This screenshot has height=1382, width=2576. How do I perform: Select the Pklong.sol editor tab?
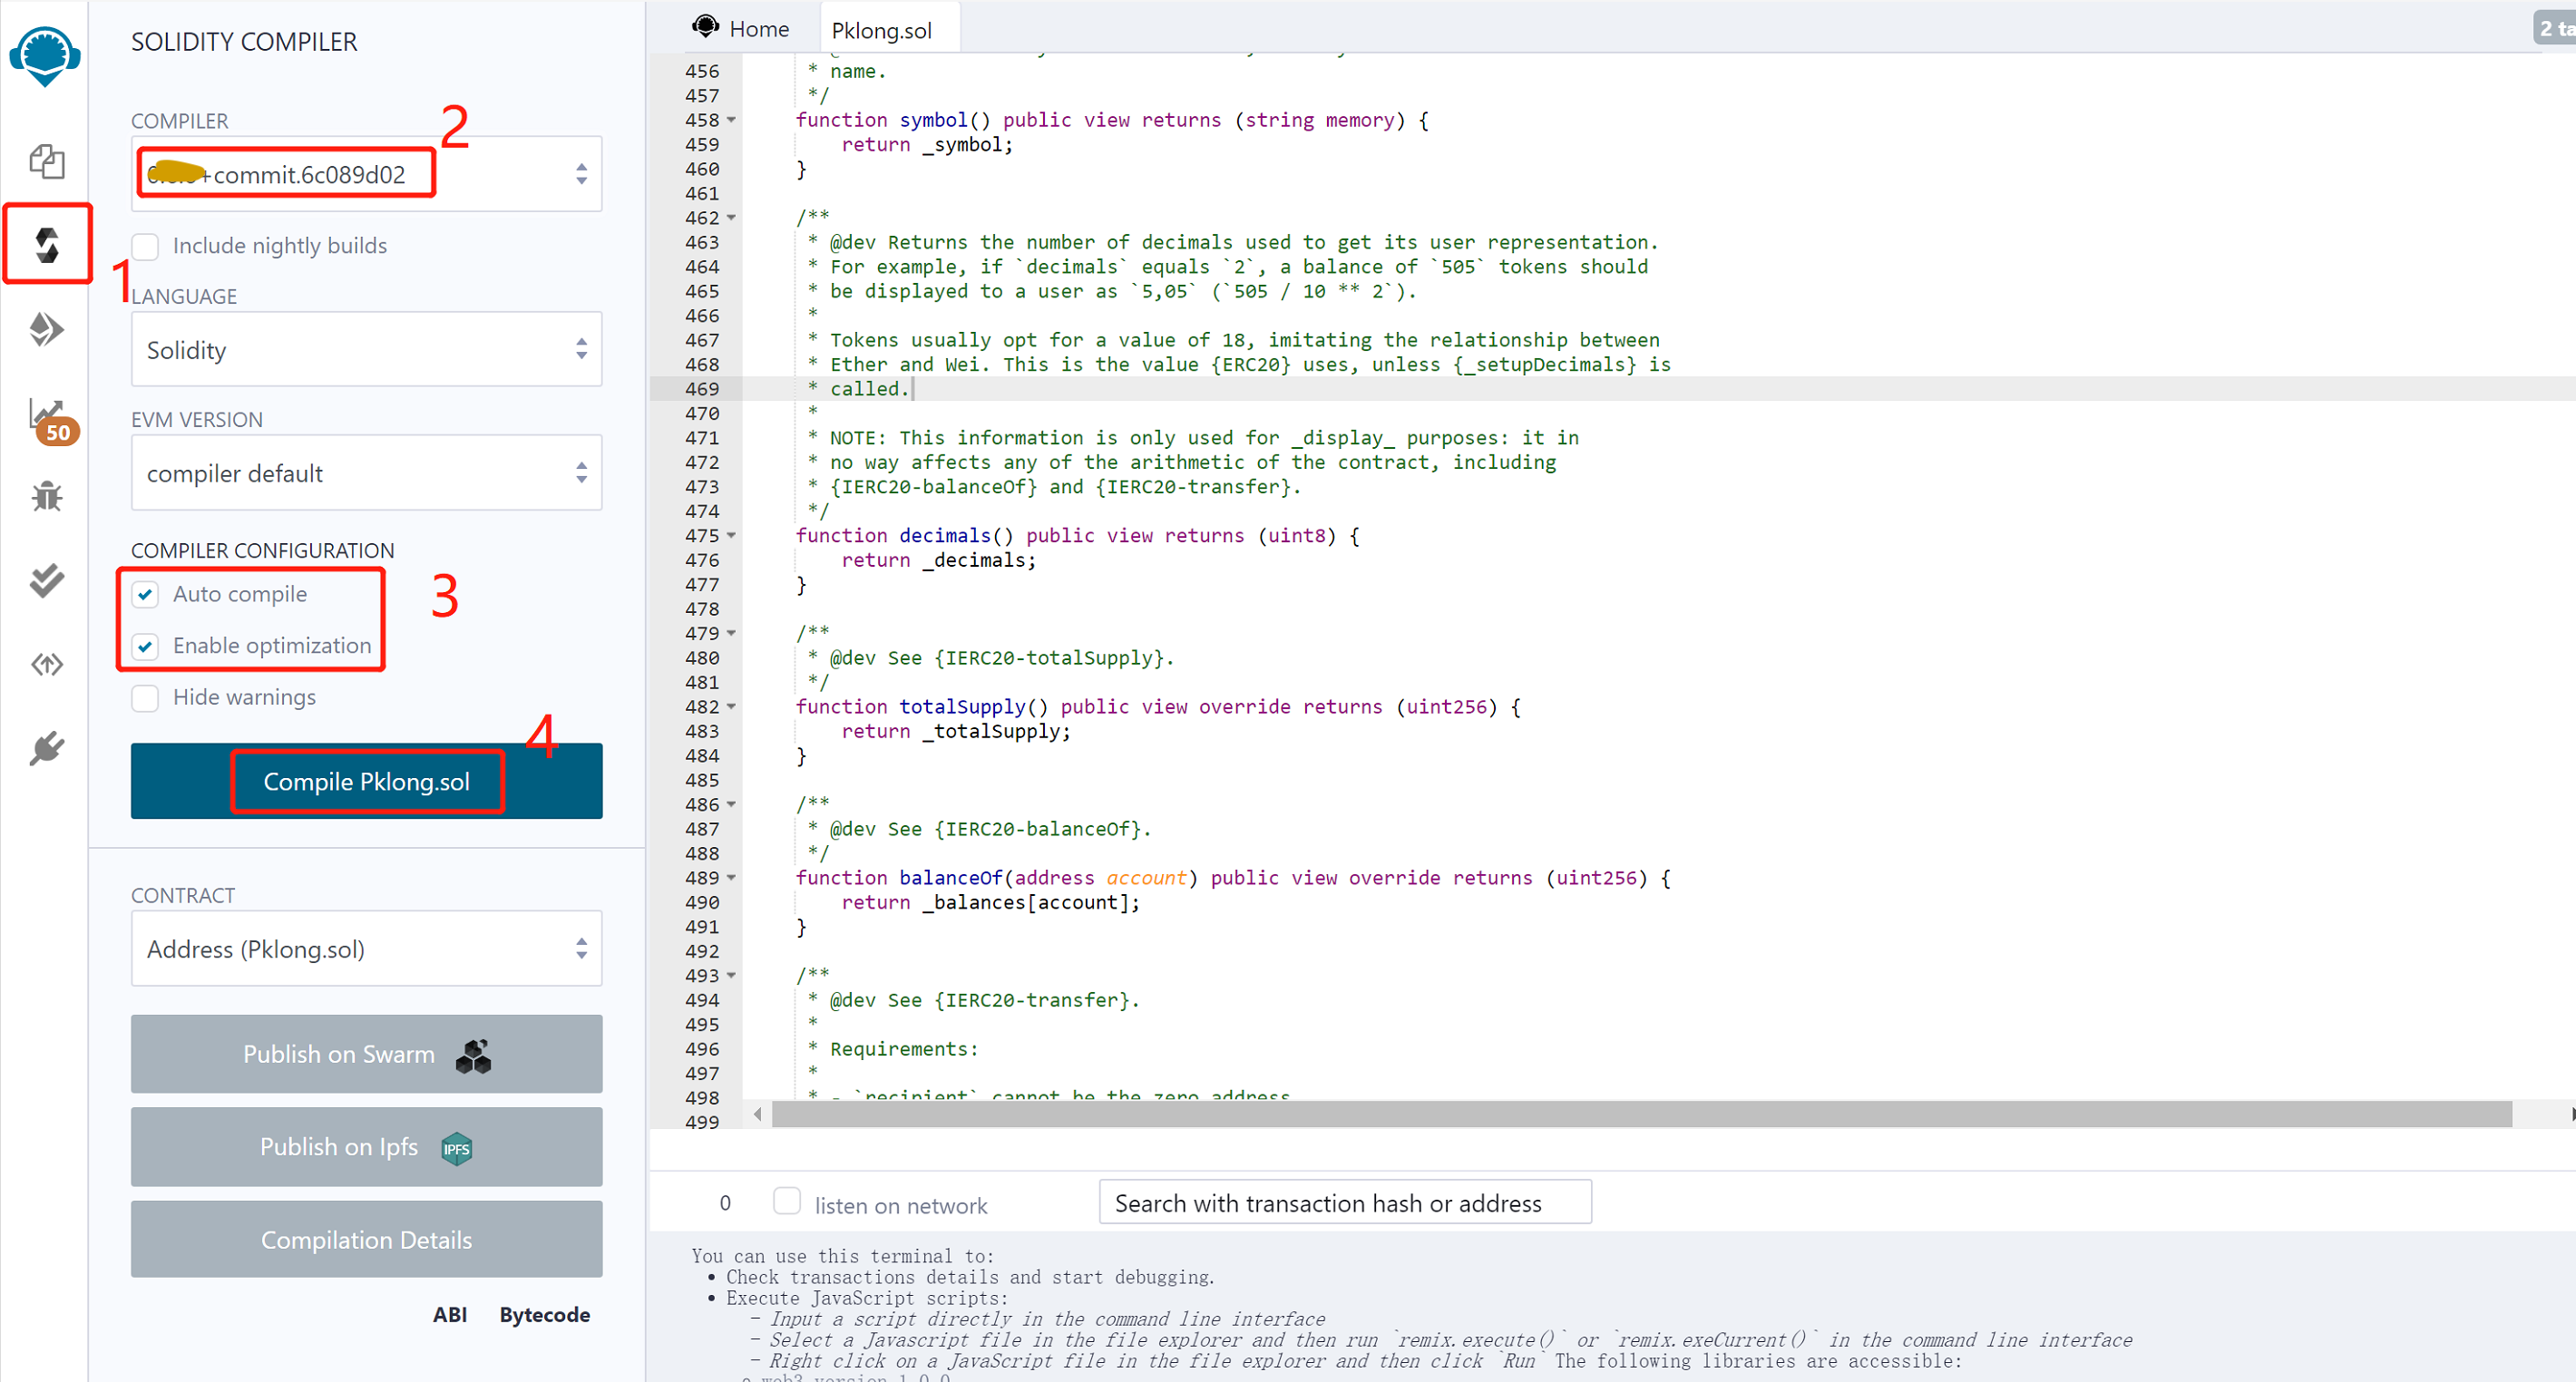pos(881,30)
